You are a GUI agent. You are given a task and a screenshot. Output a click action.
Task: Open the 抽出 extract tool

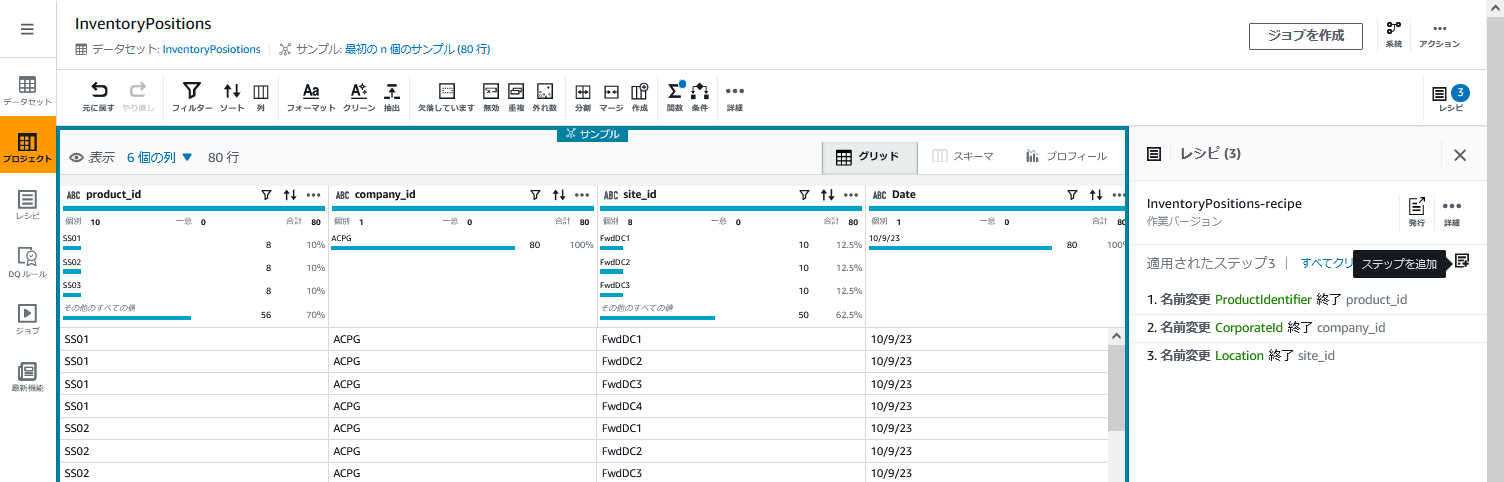tap(392, 96)
